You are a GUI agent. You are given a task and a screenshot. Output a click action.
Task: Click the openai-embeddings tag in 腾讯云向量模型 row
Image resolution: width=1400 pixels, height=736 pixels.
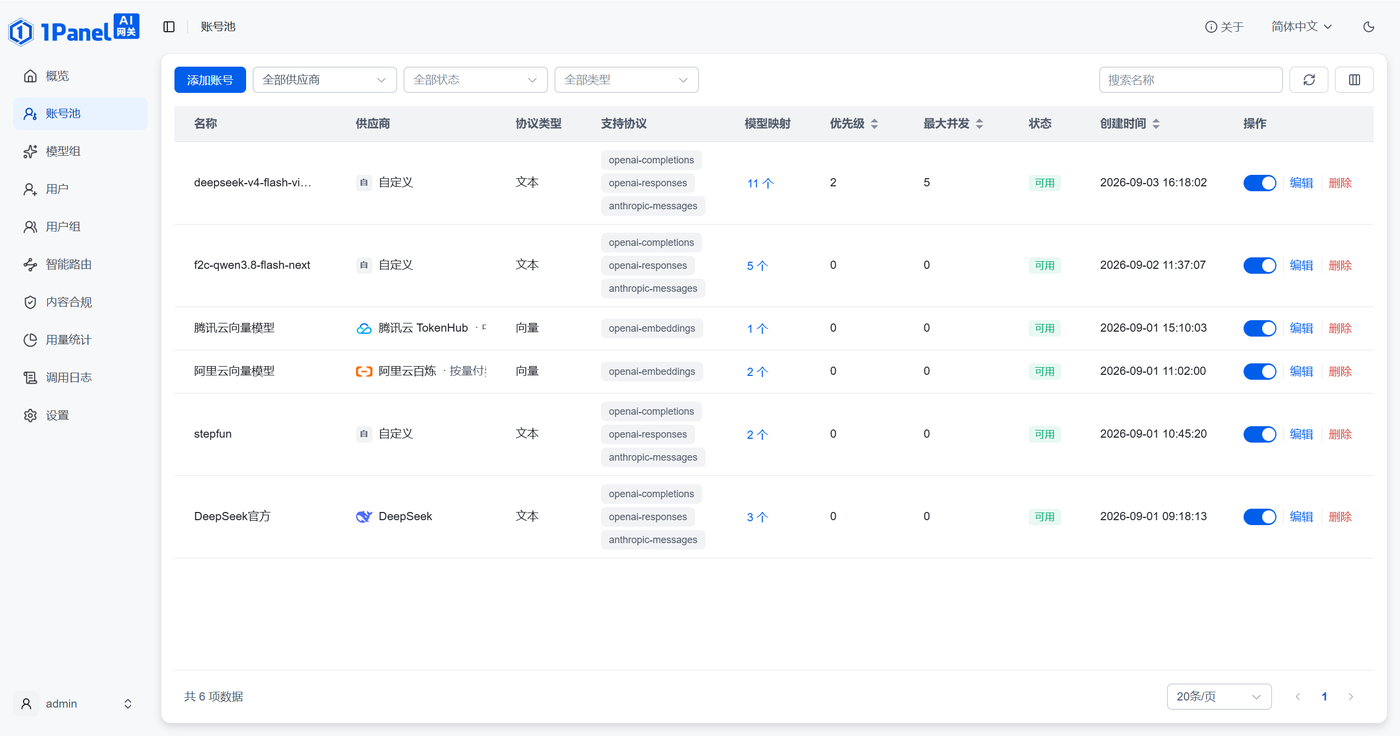pyautogui.click(x=652, y=328)
